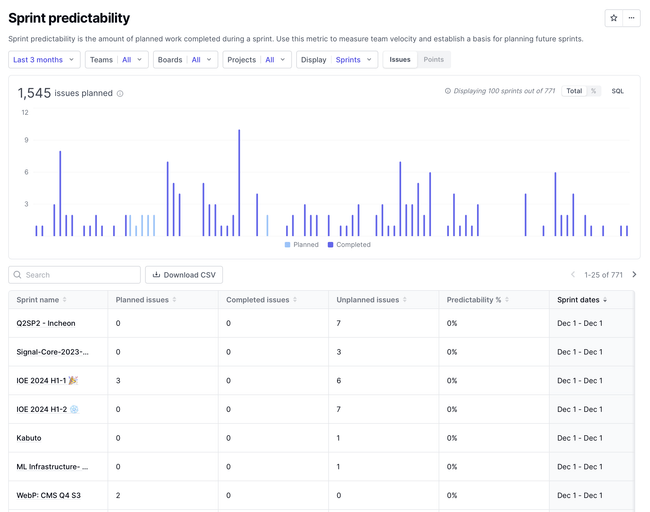Image resolution: width=650 pixels, height=512 pixels.
Task: Click the tallest chart bar near 10
Action: click(239, 183)
